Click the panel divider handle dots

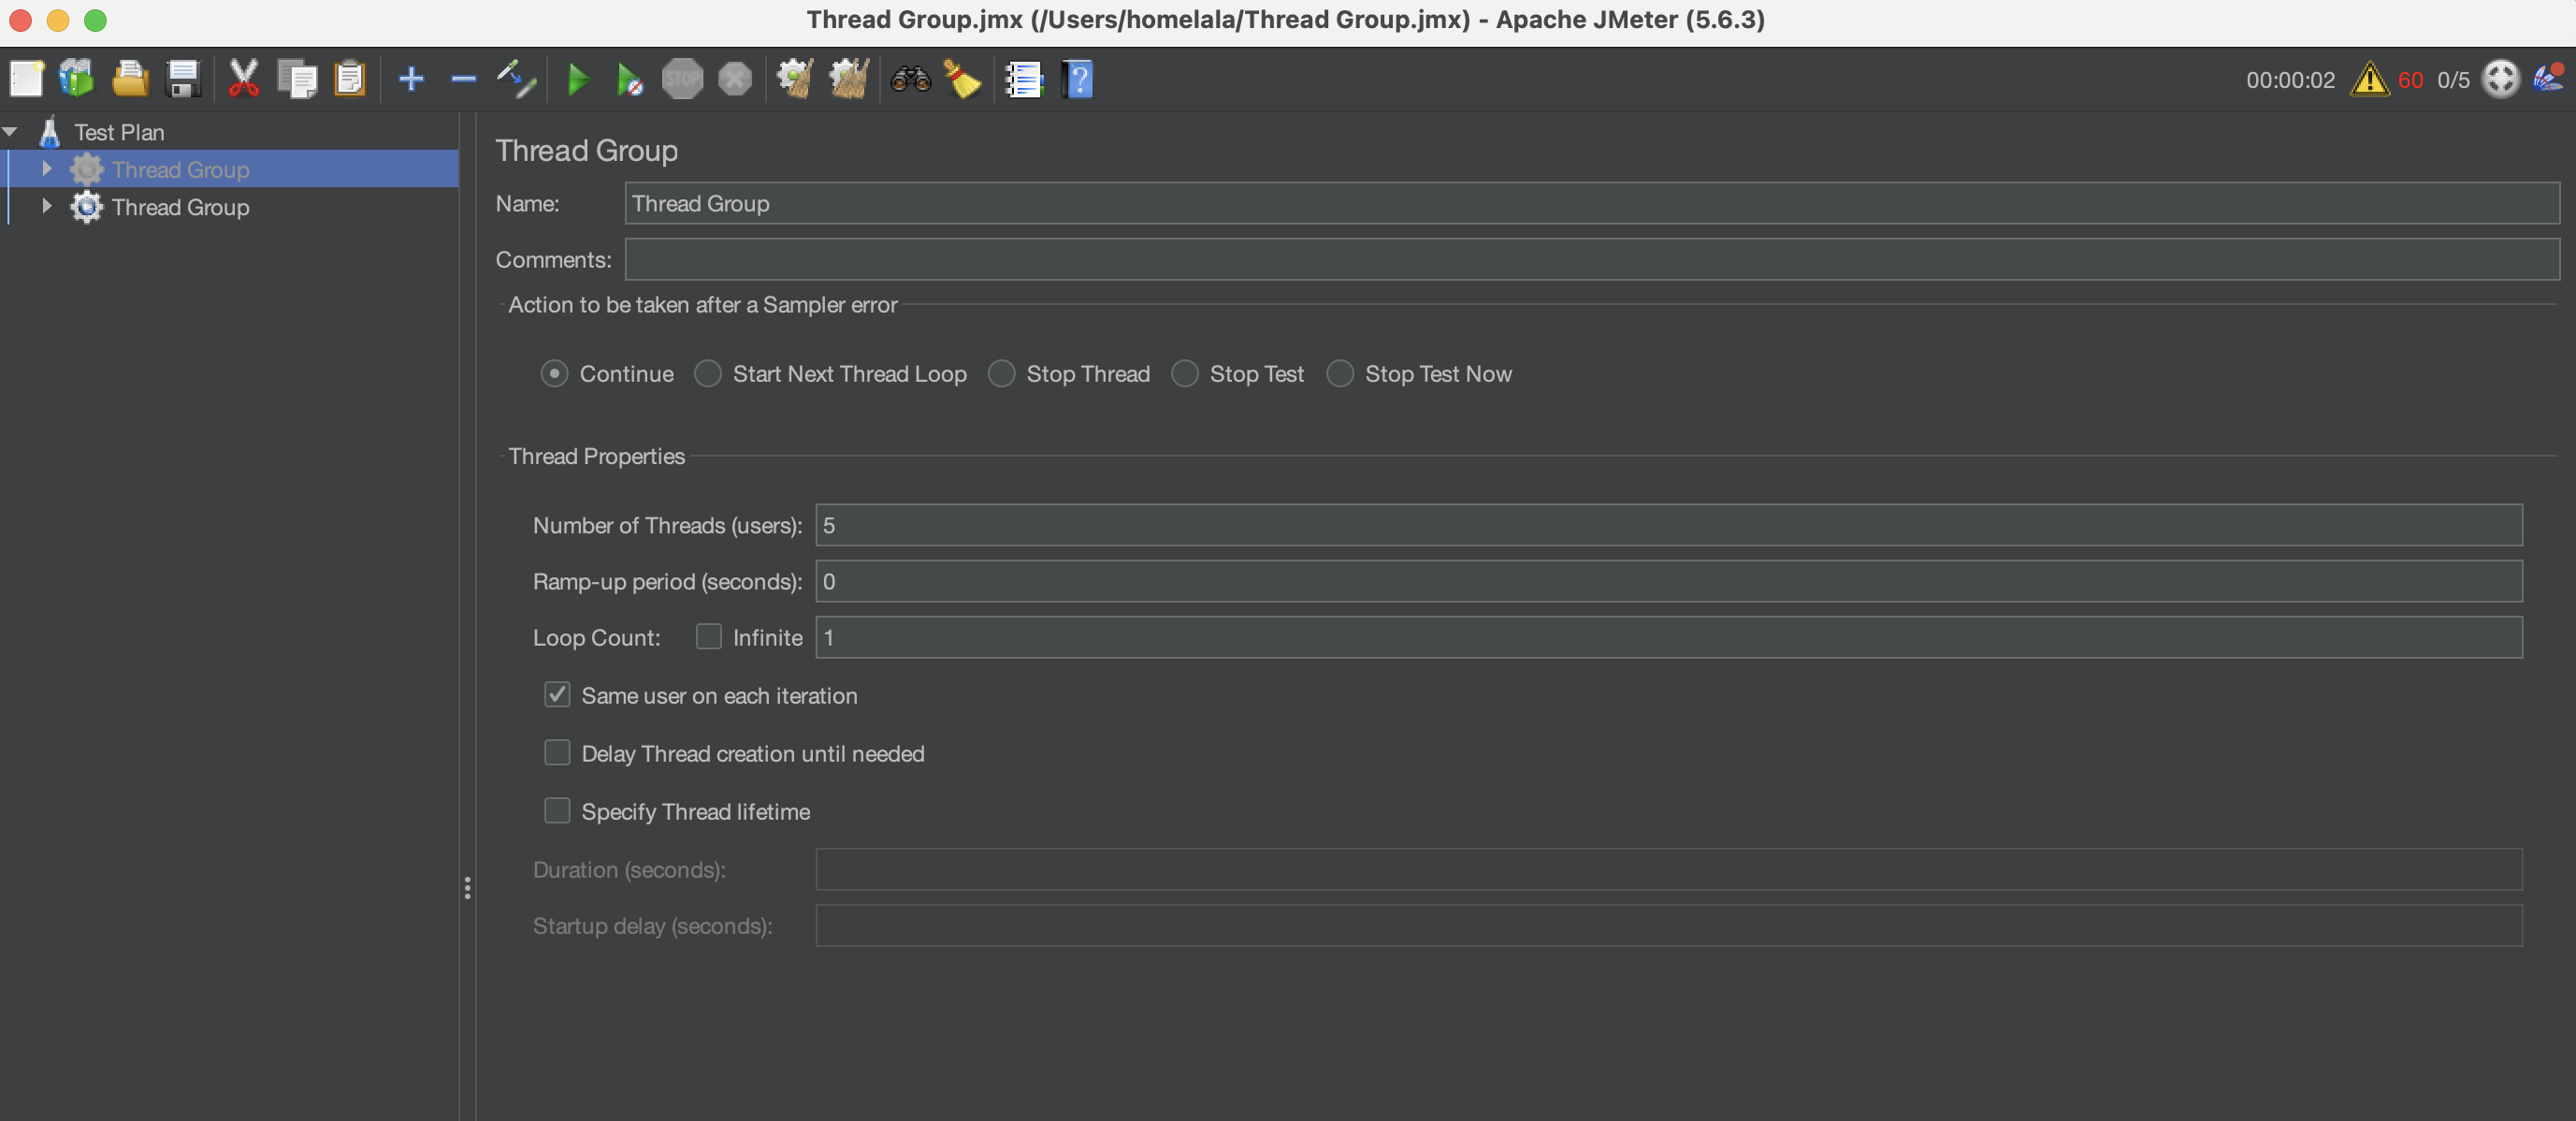pyautogui.click(x=467, y=888)
